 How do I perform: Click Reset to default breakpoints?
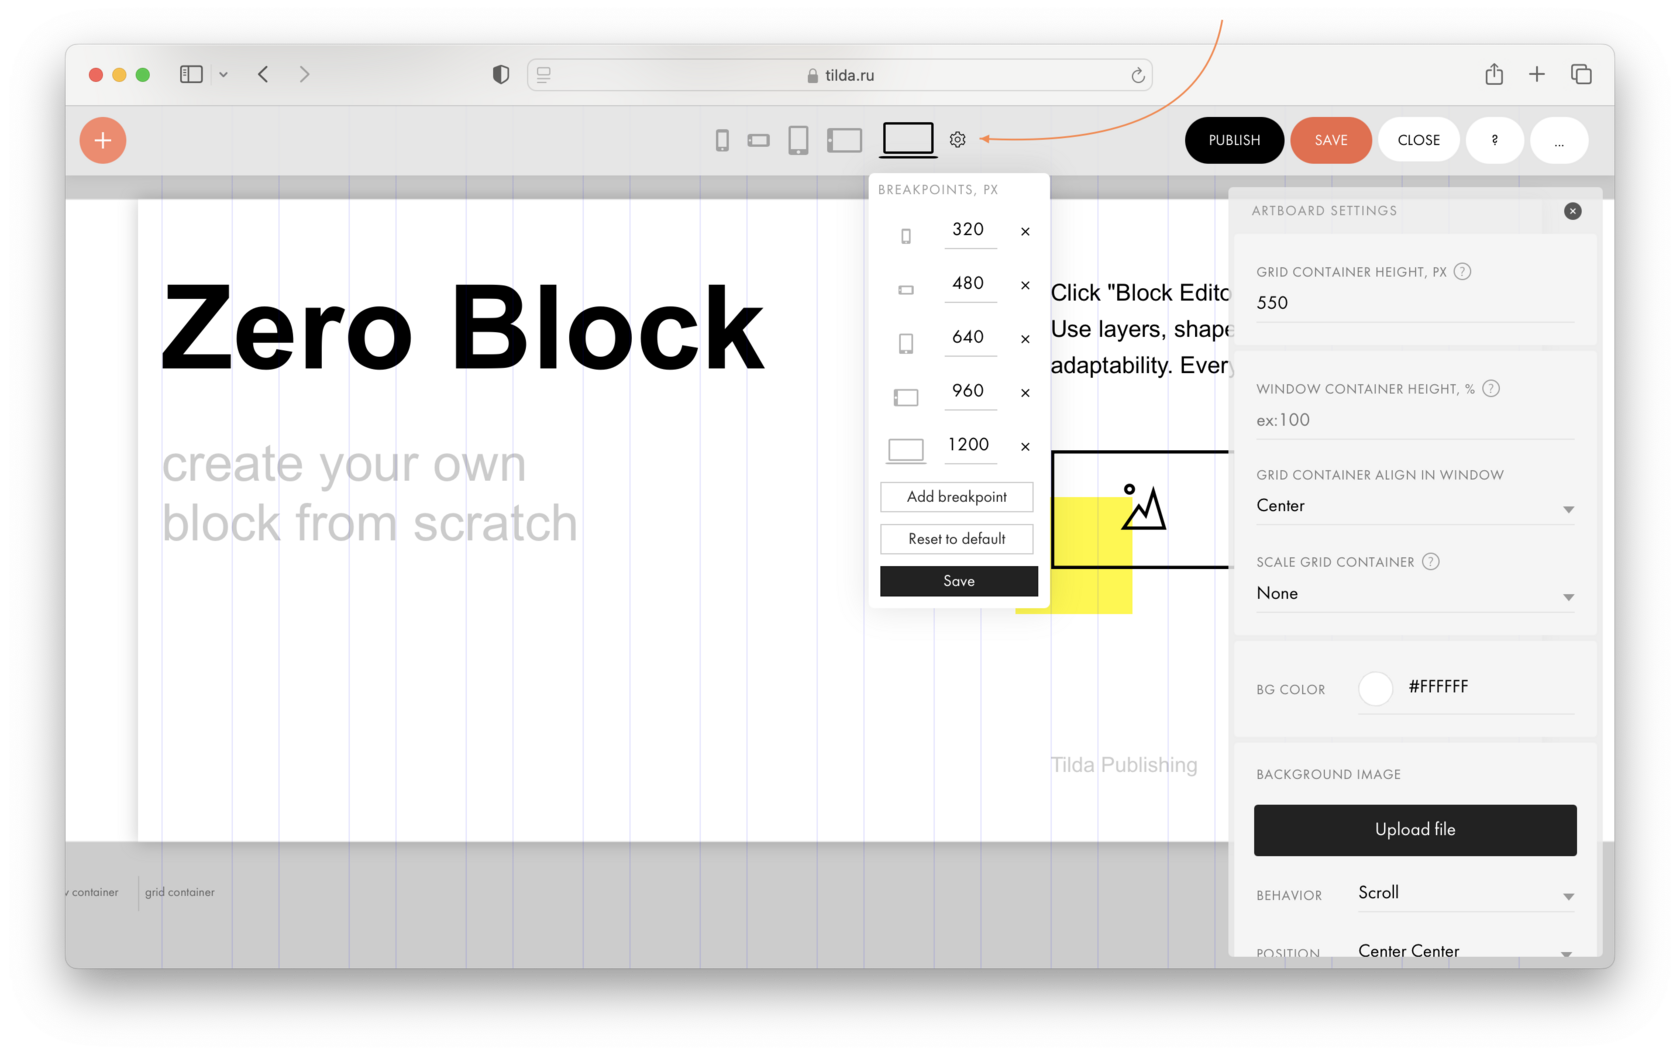tap(956, 539)
